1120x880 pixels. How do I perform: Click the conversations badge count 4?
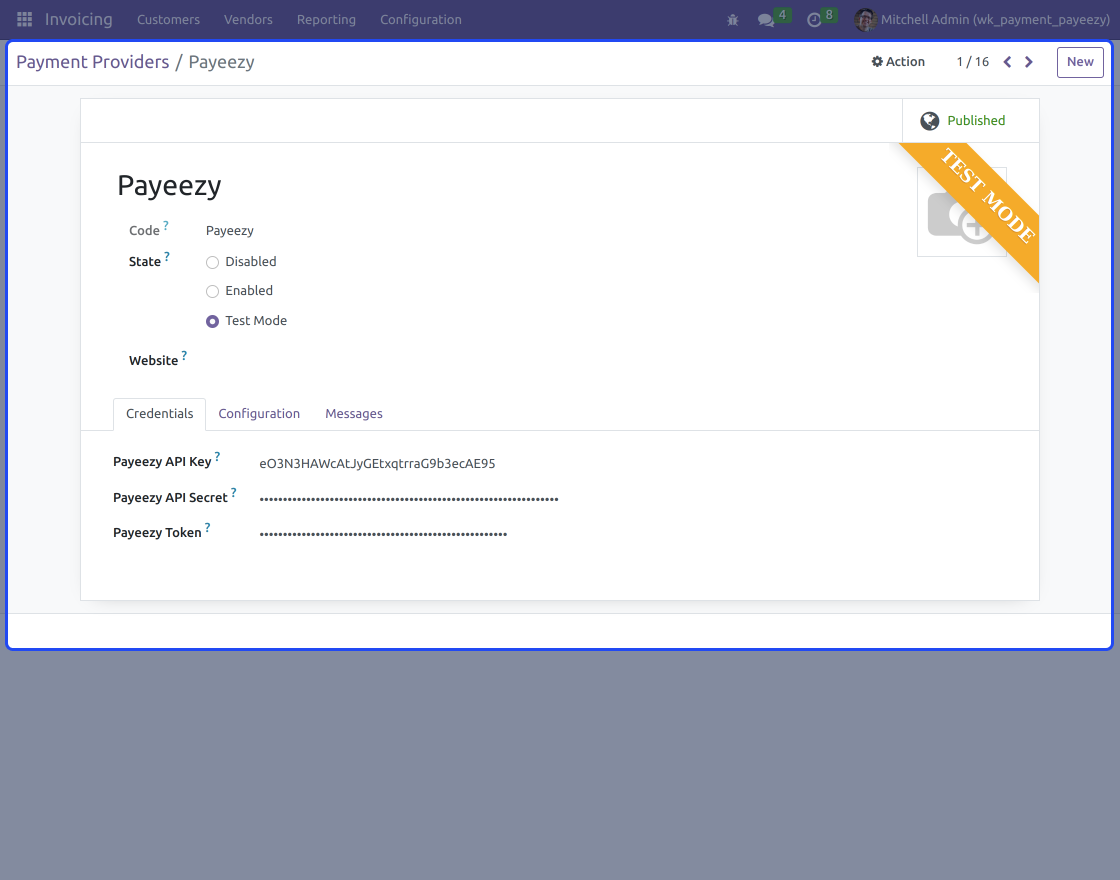[x=782, y=14]
